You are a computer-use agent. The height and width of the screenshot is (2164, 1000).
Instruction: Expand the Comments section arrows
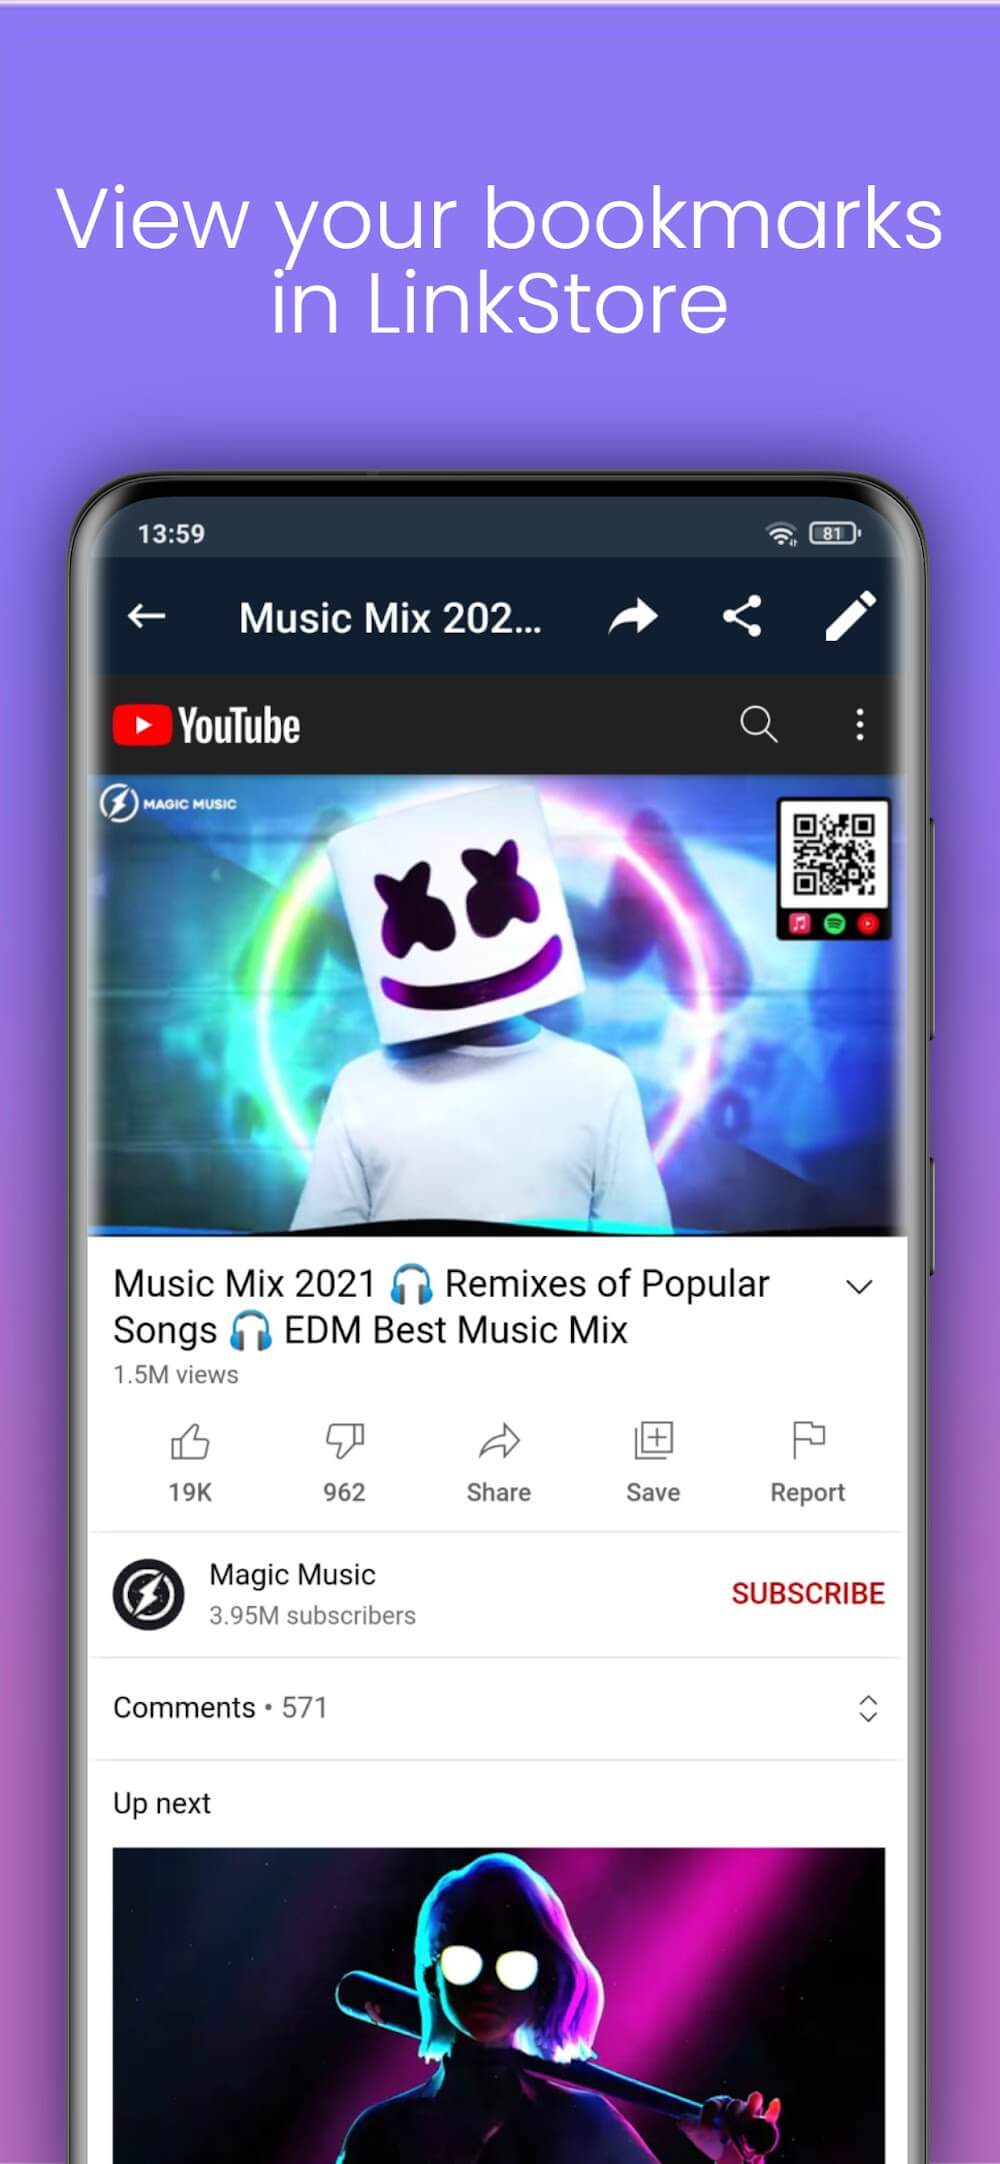867,1708
